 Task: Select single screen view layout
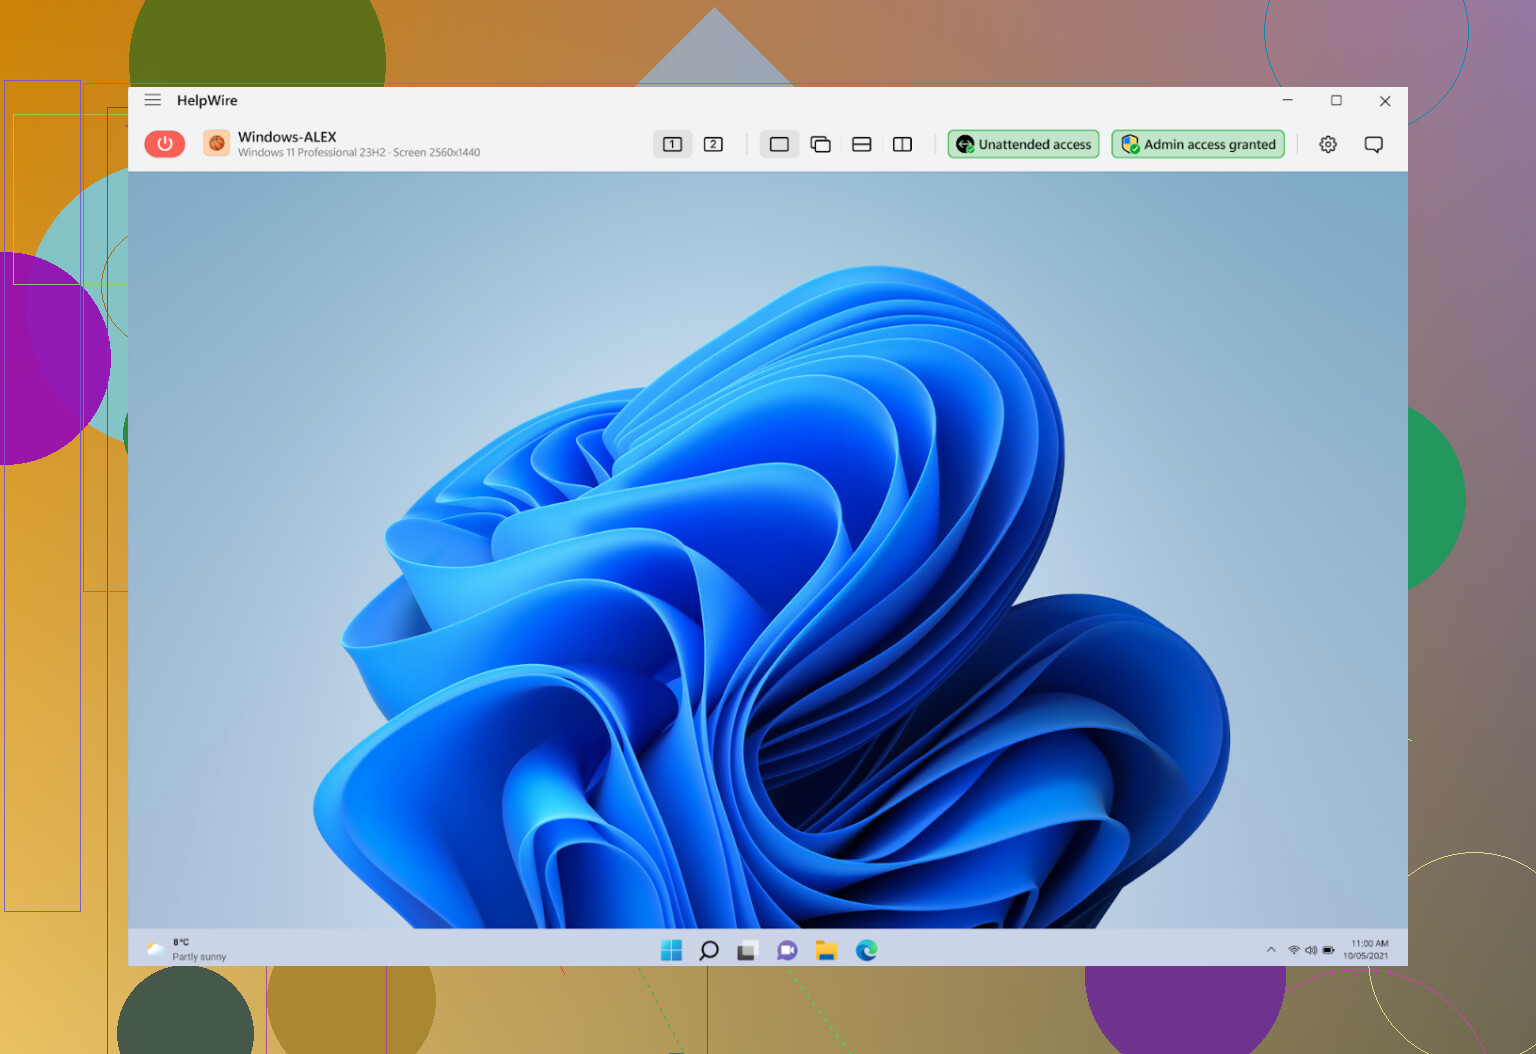click(779, 144)
